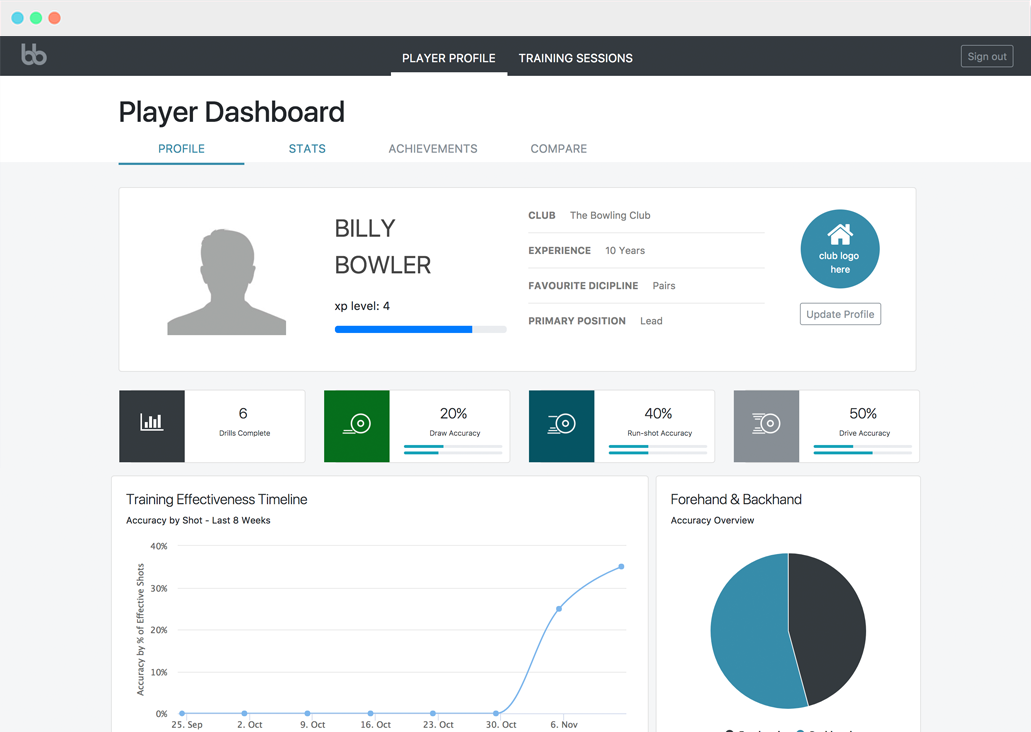1031x732 pixels.
Task: Click the Player Dashboard title
Action: coord(231,112)
